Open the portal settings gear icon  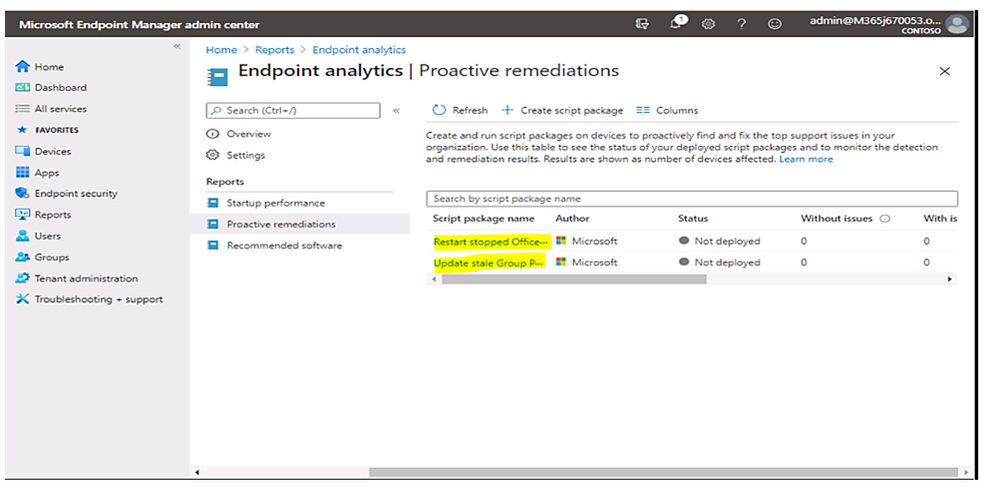[x=708, y=24]
